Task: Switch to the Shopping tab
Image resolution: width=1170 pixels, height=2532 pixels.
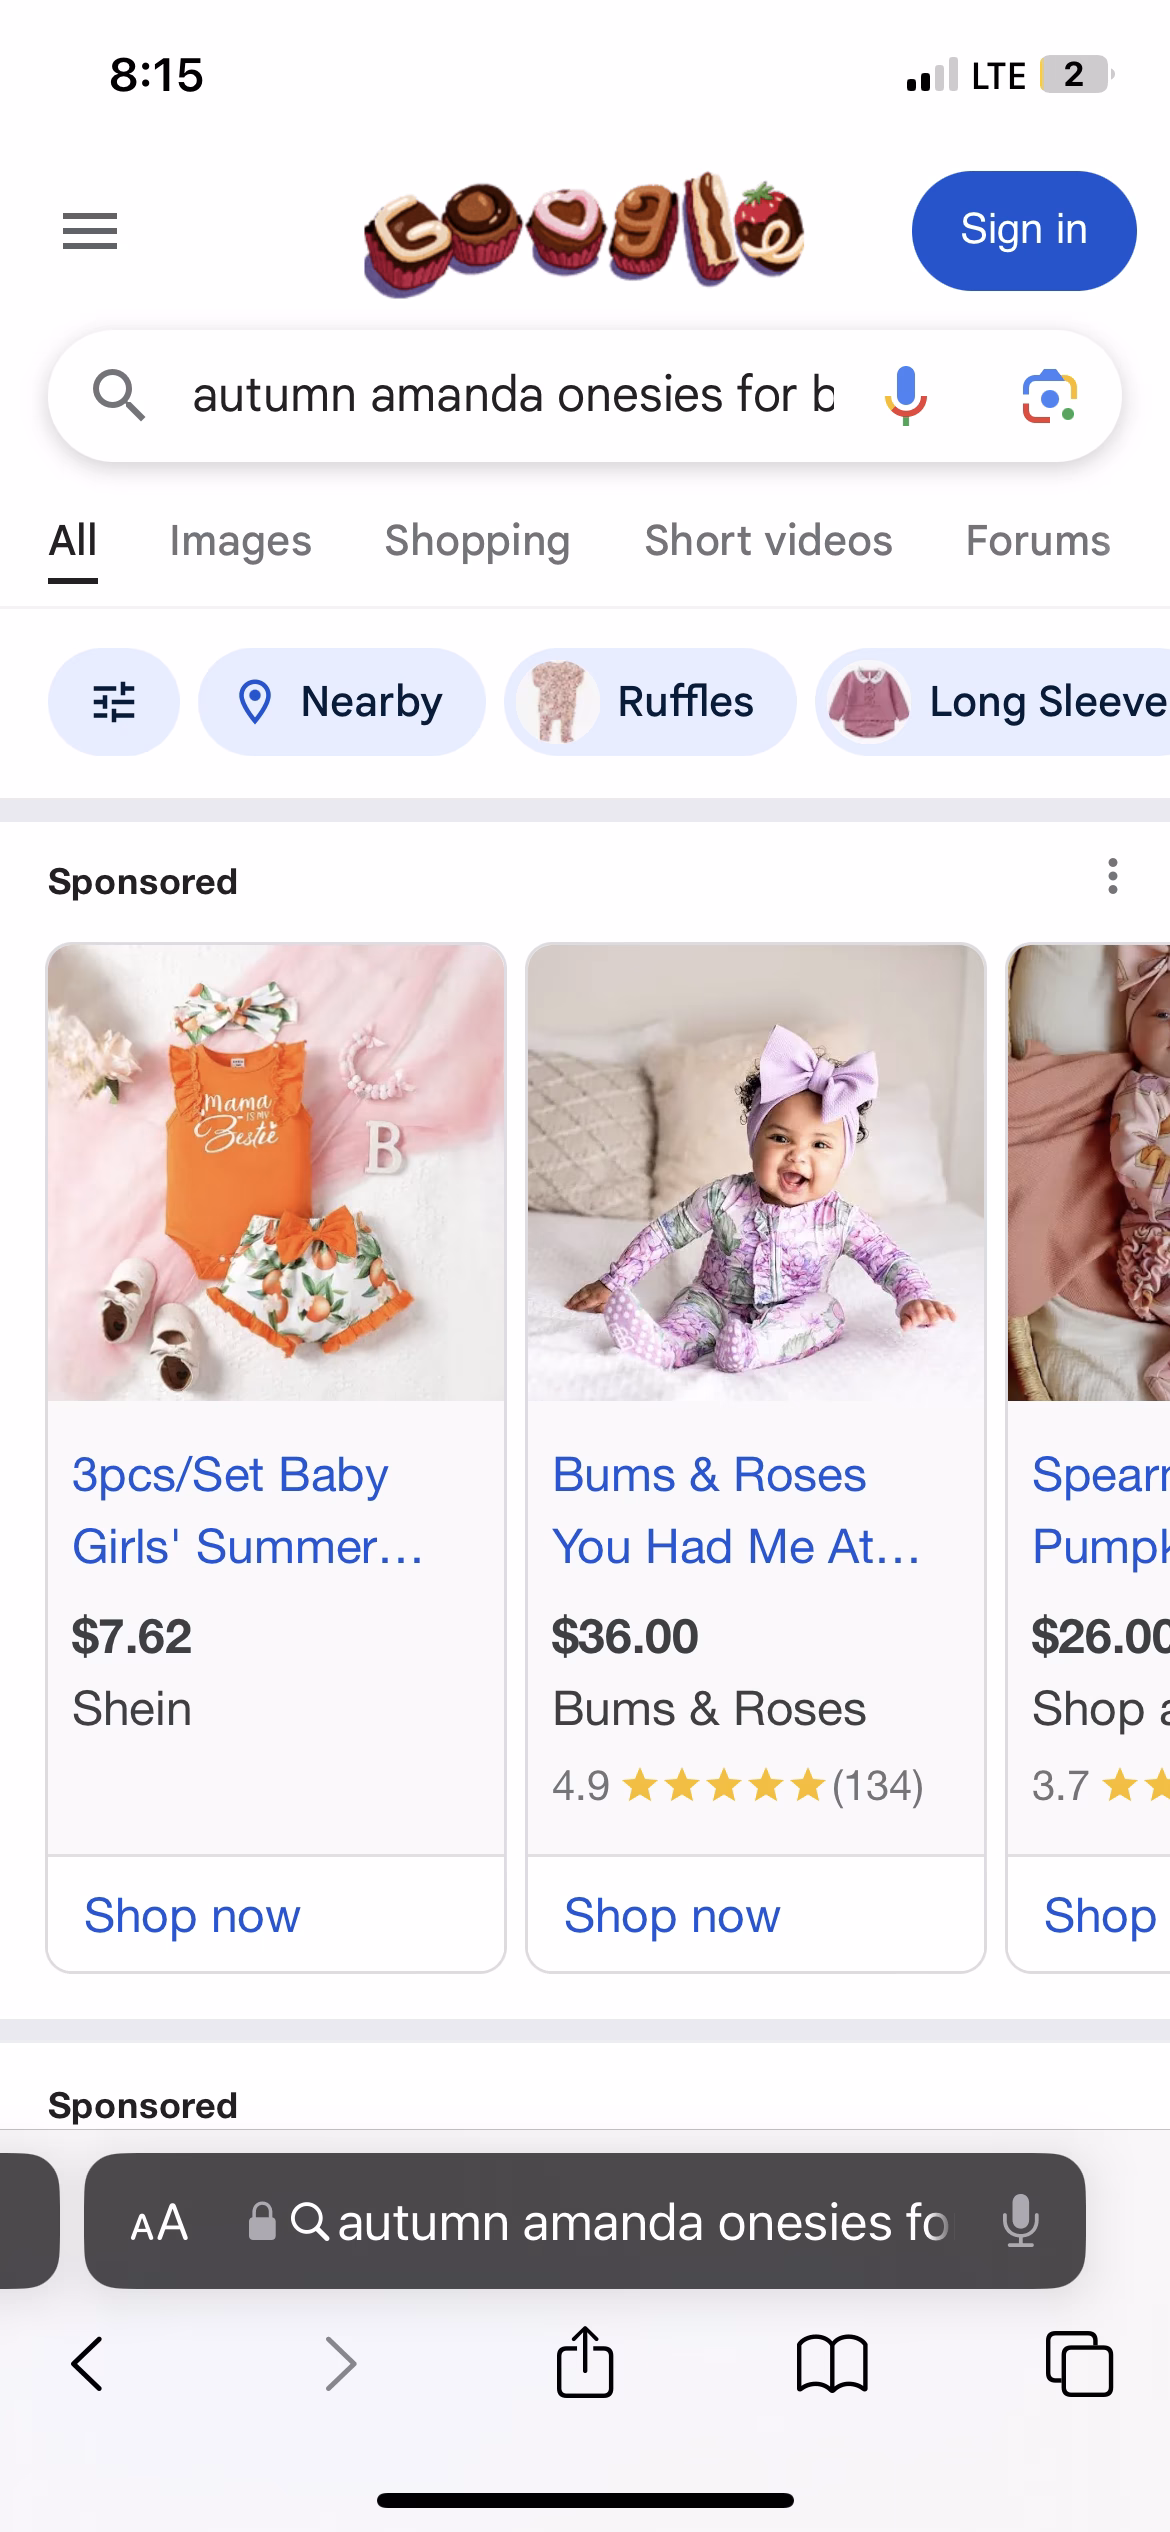Action: [477, 541]
